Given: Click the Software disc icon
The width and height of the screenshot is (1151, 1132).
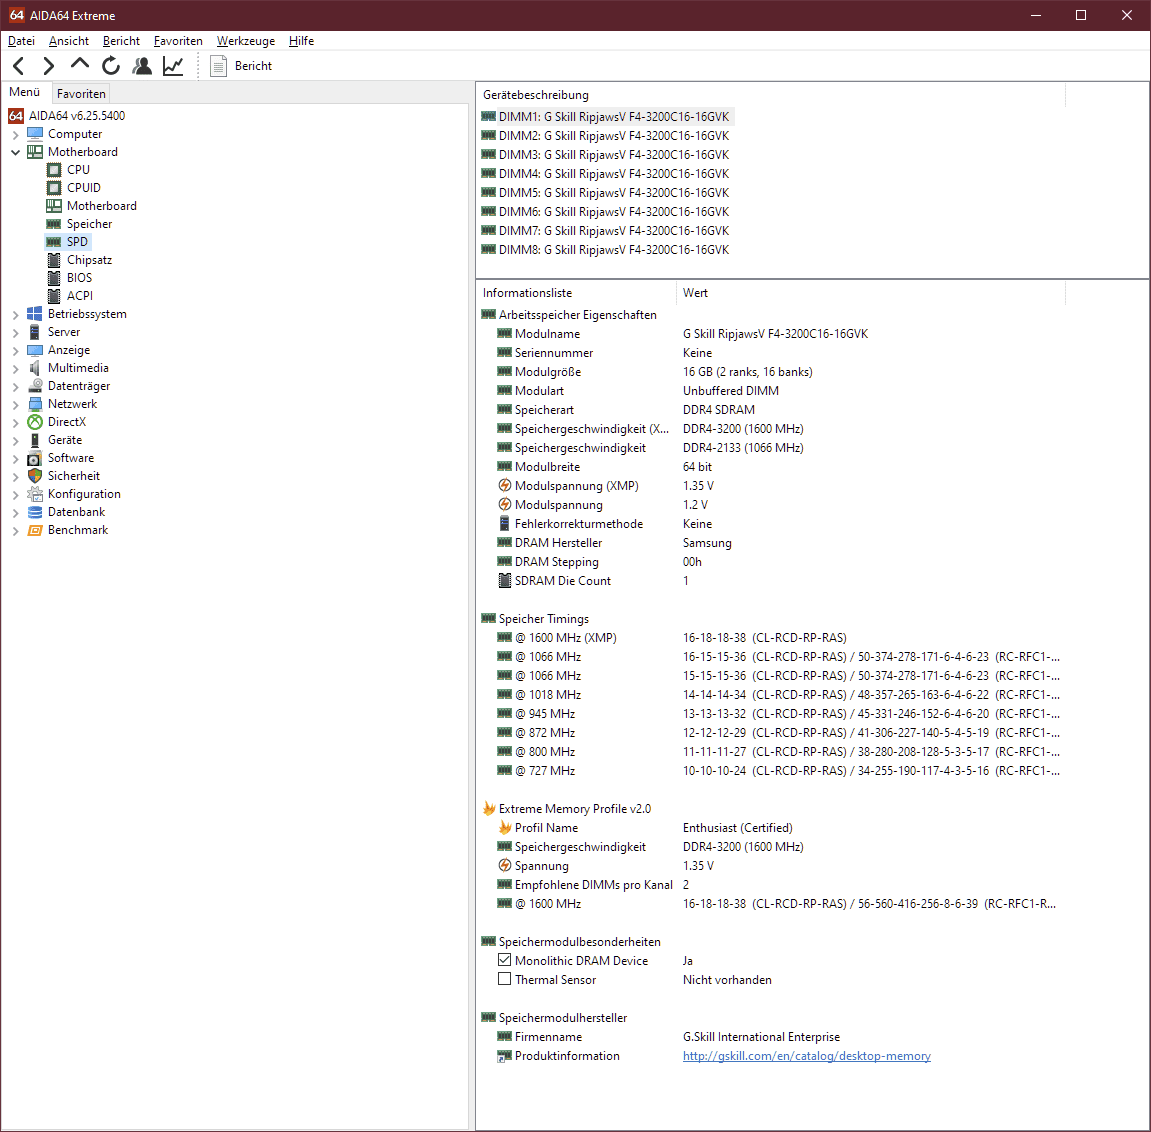Looking at the screenshot, I should tap(35, 458).
